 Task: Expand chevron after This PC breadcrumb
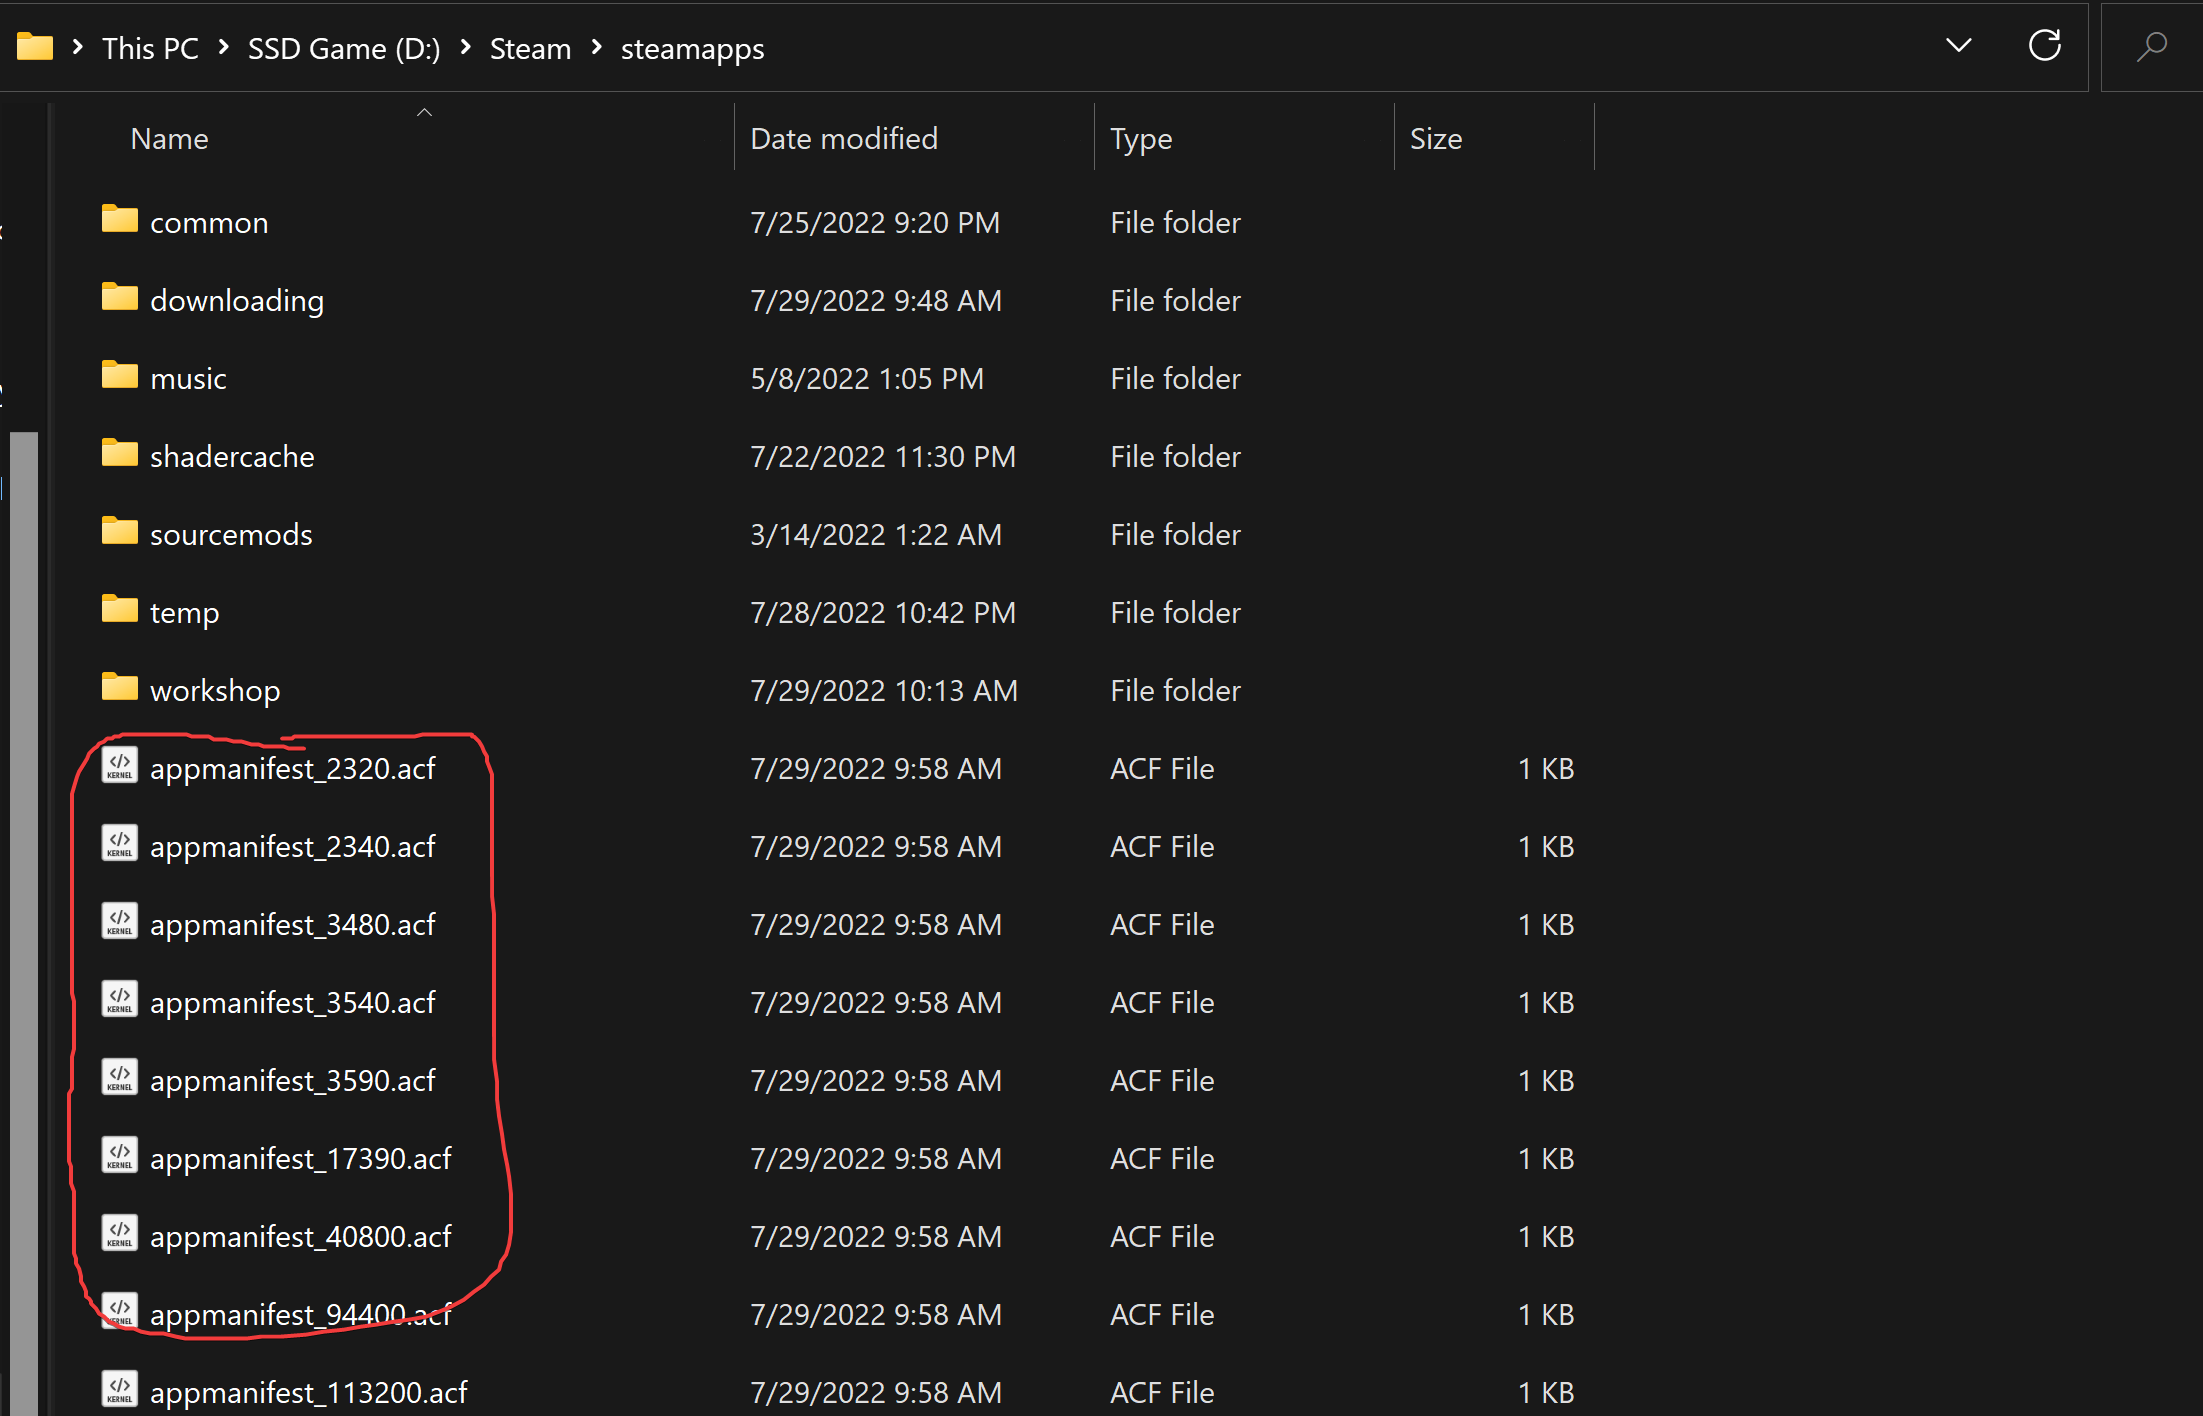pyautogui.click(x=224, y=47)
